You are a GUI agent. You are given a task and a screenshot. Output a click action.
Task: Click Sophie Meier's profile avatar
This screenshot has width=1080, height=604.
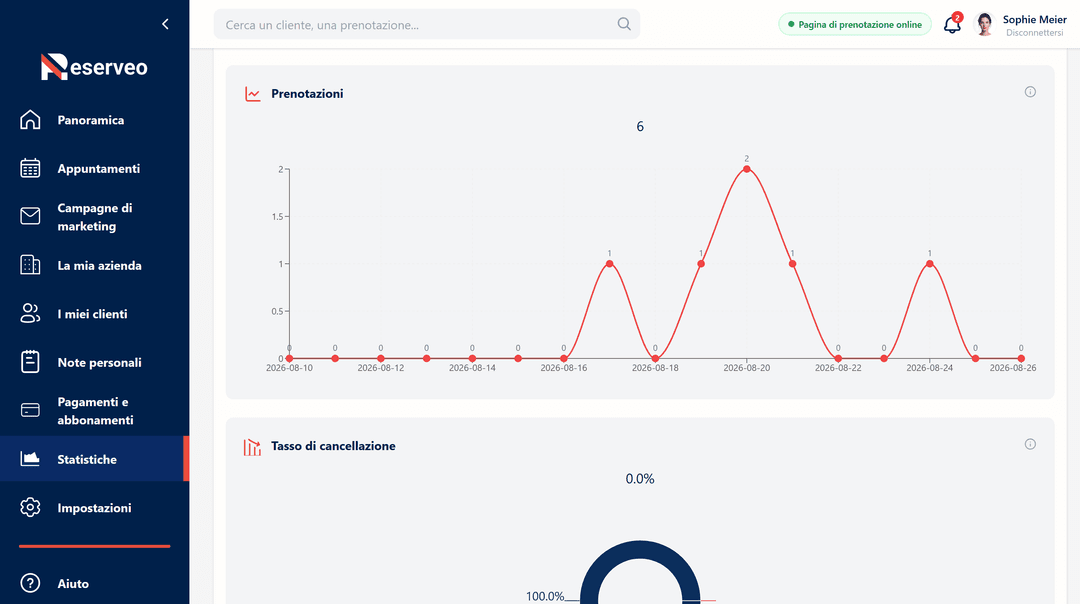(984, 25)
